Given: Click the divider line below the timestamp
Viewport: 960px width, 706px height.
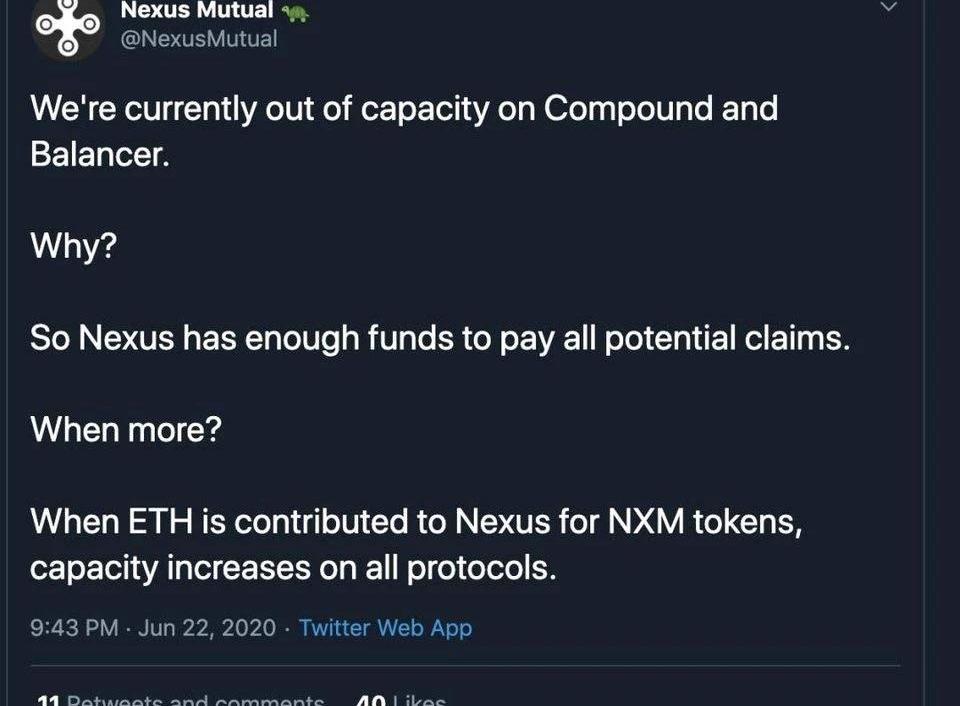Looking at the screenshot, I should [465, 666].
